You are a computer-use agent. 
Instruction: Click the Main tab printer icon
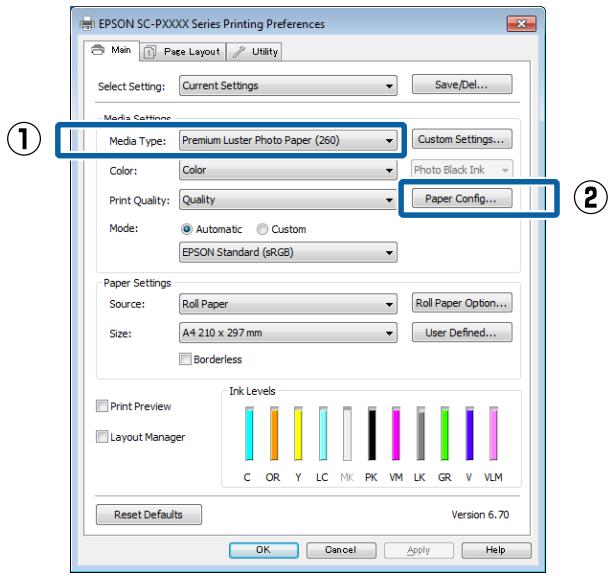98,50
